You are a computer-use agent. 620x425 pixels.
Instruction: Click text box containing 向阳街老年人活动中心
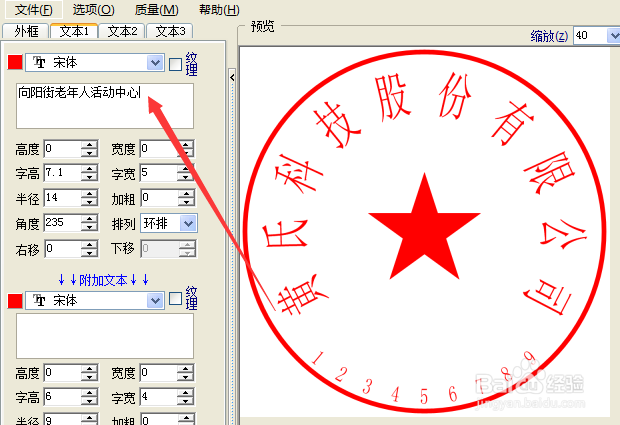(x=105, y=106)
